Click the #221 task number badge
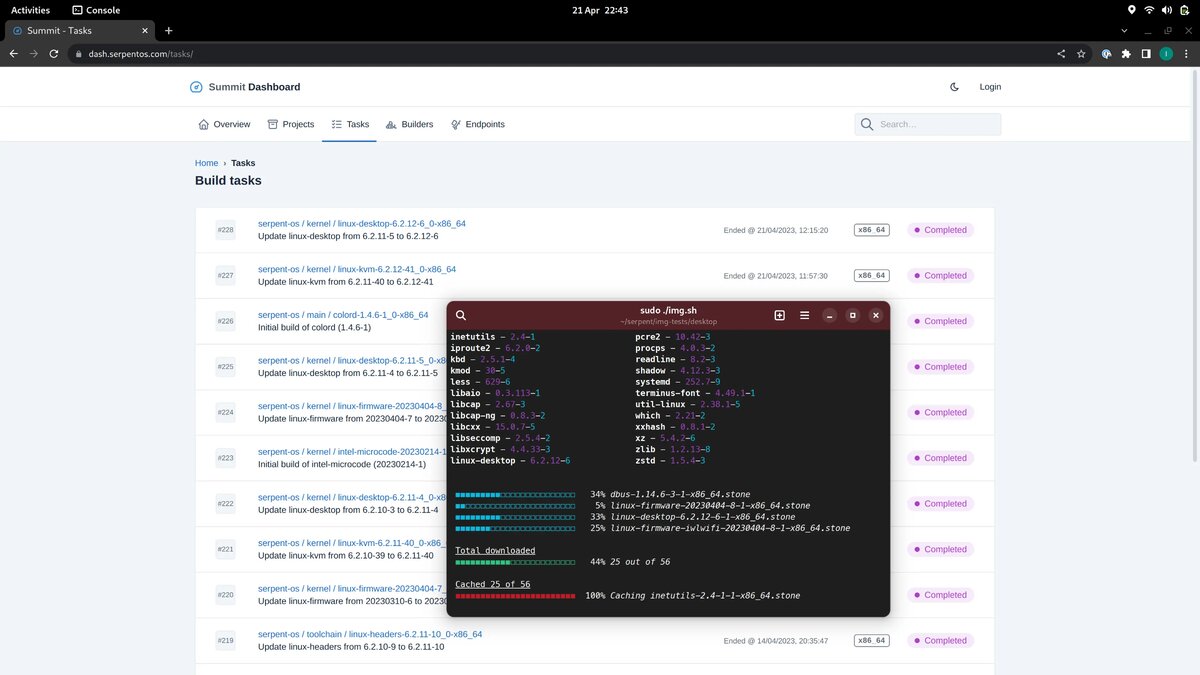The height and width of the screenshot is (675, 1200). (225, 549)
